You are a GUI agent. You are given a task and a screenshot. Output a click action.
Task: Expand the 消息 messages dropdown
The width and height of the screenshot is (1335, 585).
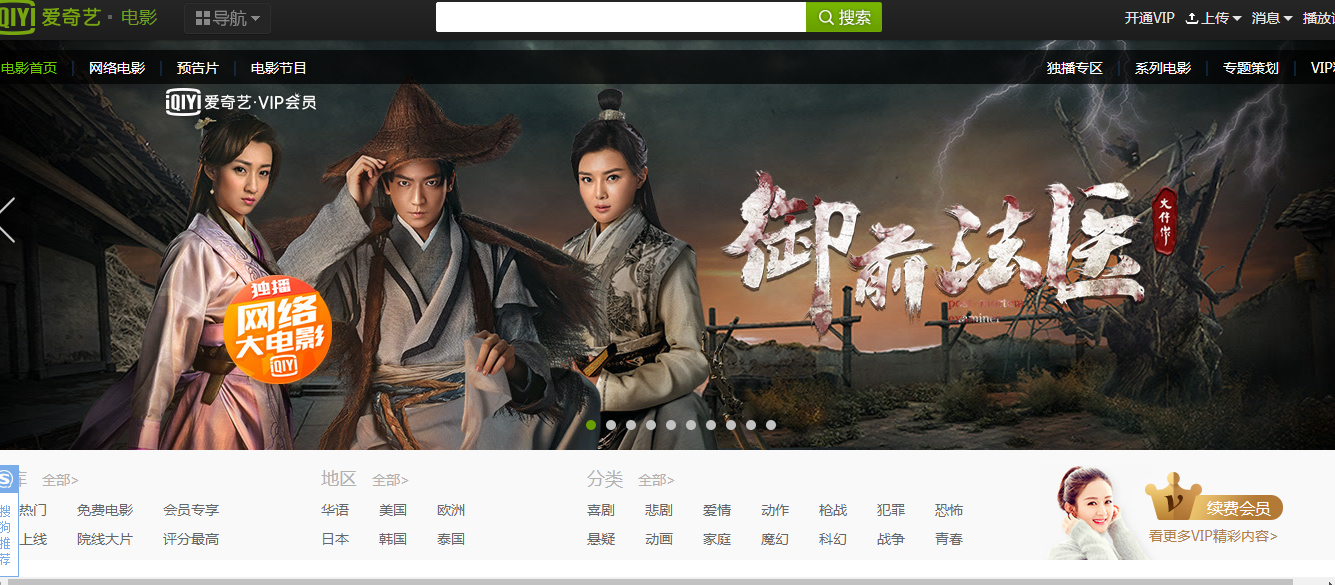tap(1272, 18)
